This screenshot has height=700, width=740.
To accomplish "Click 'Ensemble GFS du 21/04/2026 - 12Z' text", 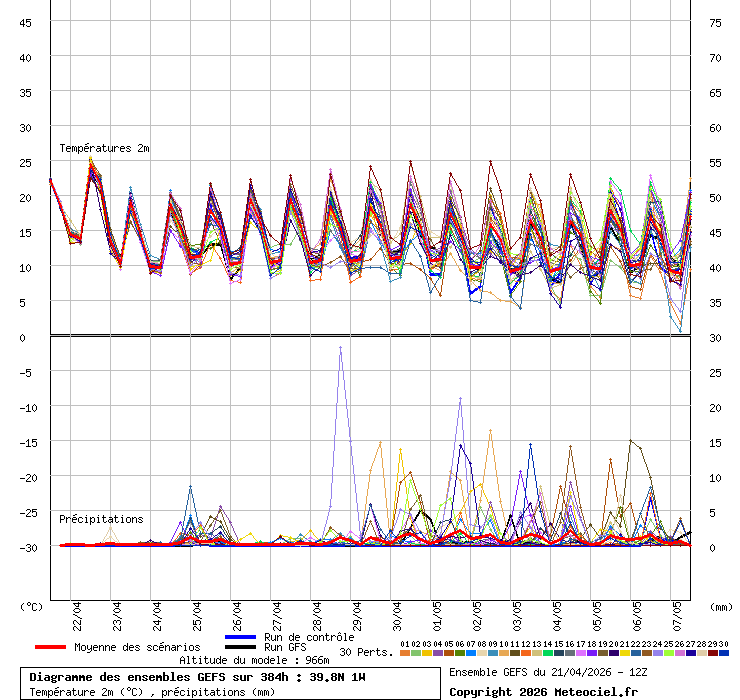I will pyautogui.click(x=549, y=672).
